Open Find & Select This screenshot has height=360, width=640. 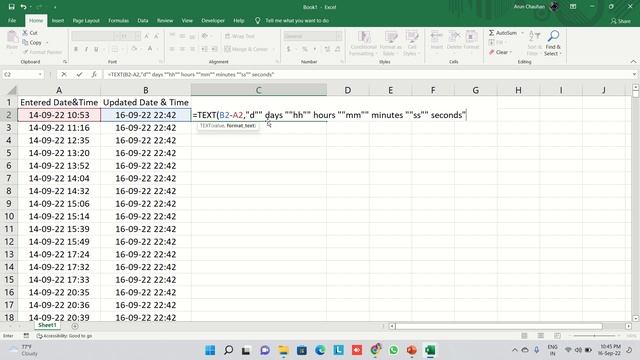(x=553, y=43)
